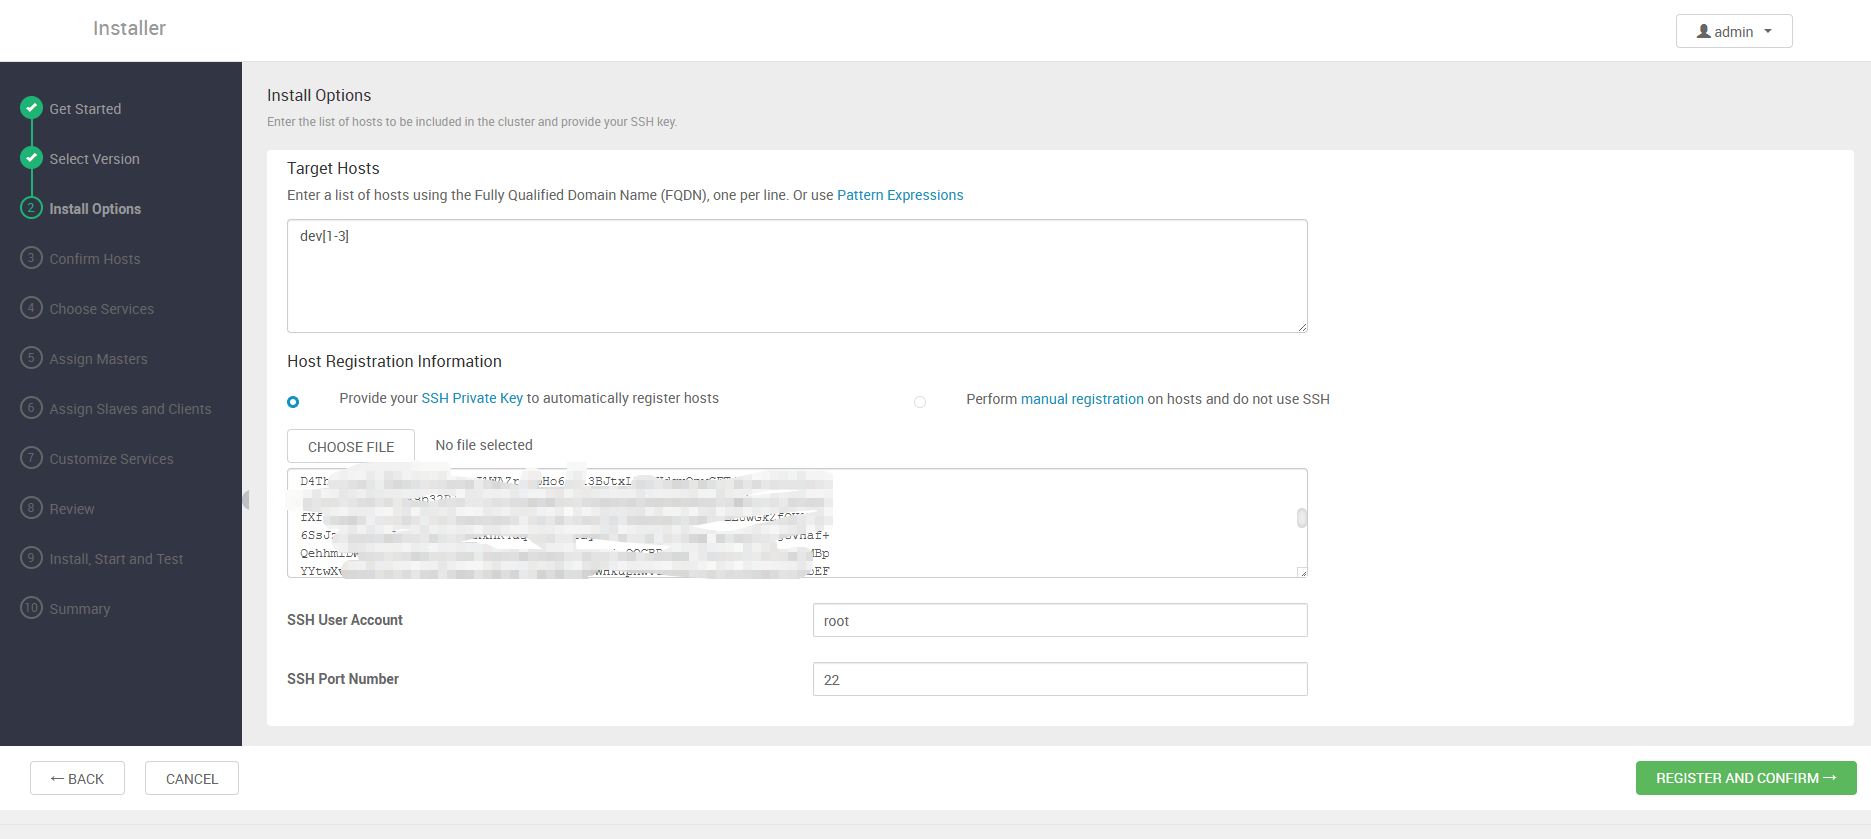Open Install Options step in sidebar
This screenshot has width=1871, height=839.
point(95,209)
